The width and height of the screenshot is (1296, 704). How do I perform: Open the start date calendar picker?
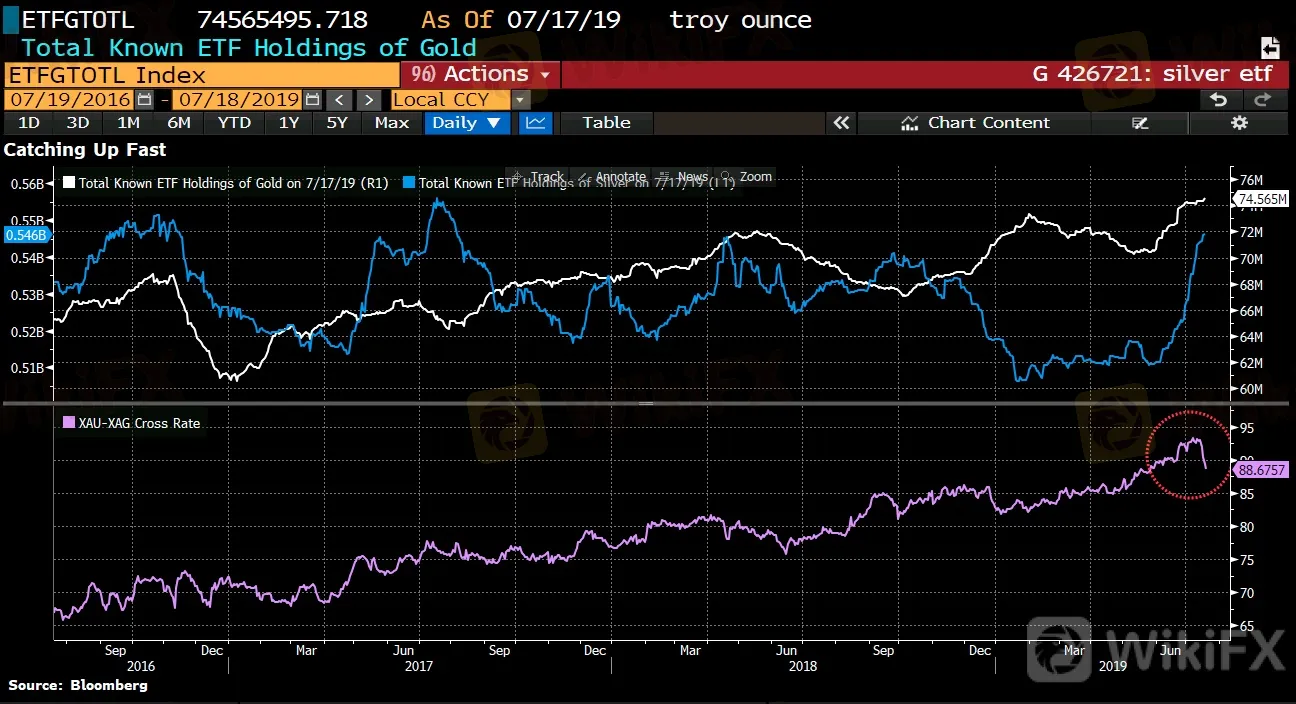pos(144,100)
